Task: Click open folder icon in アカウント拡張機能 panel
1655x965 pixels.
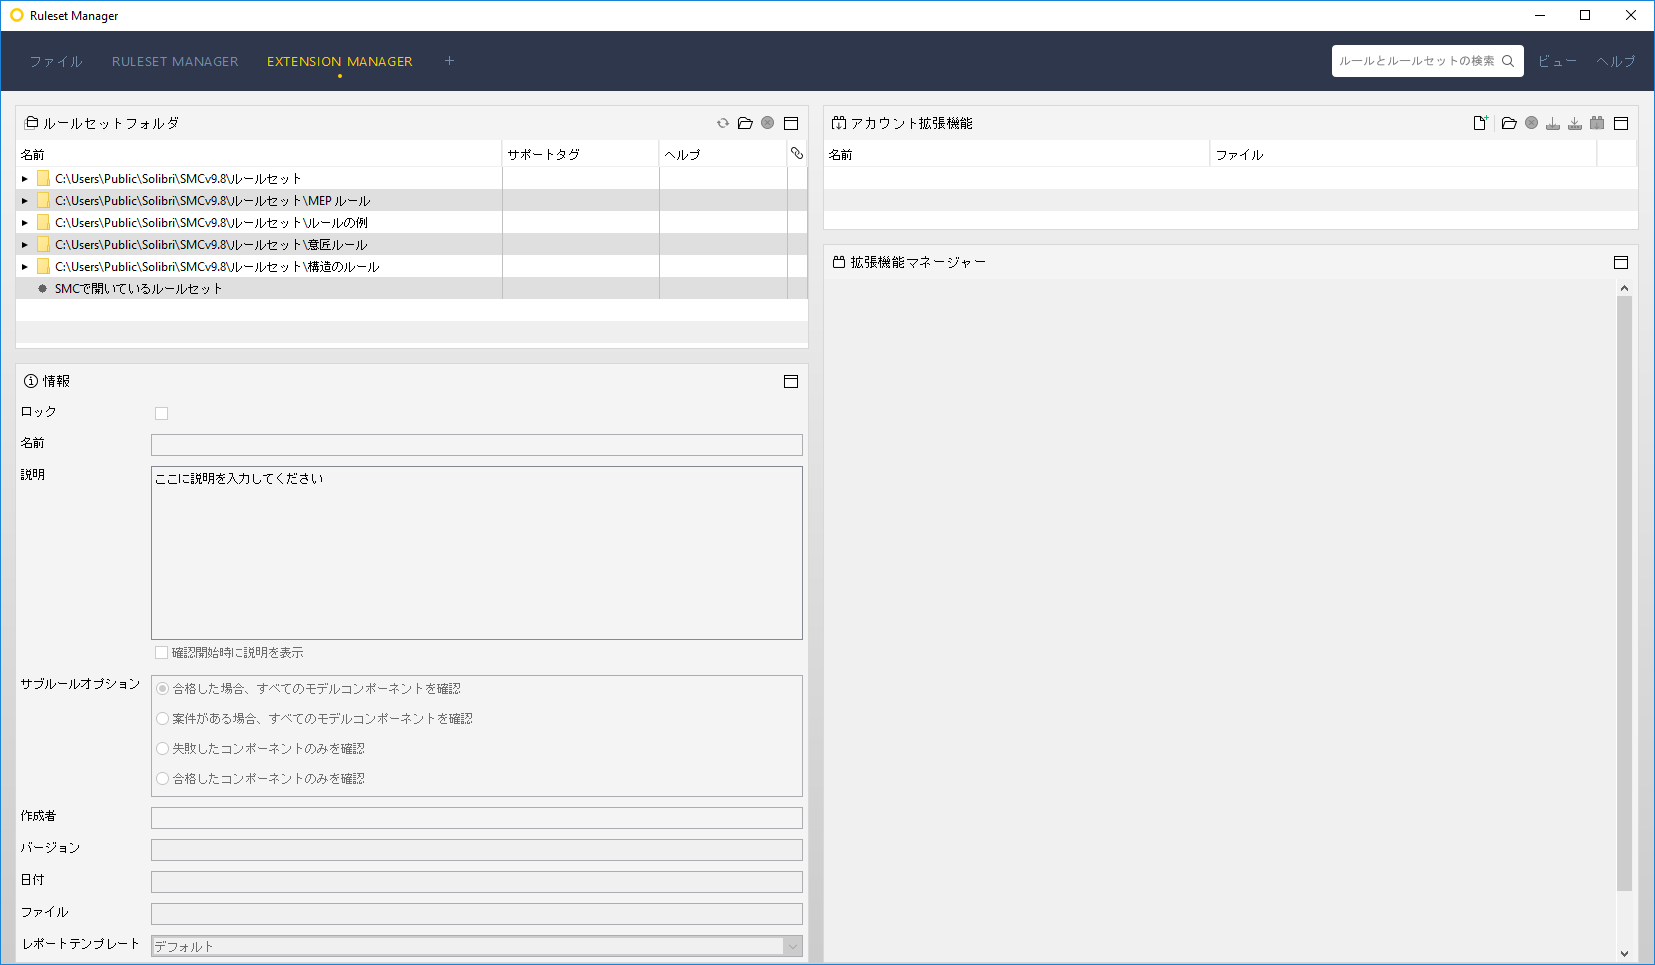Action: 1509,123
